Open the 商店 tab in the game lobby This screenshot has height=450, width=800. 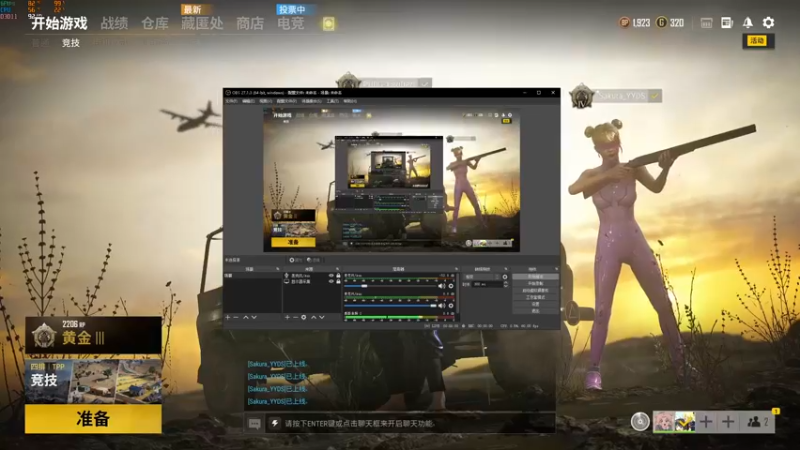(250, 23)
